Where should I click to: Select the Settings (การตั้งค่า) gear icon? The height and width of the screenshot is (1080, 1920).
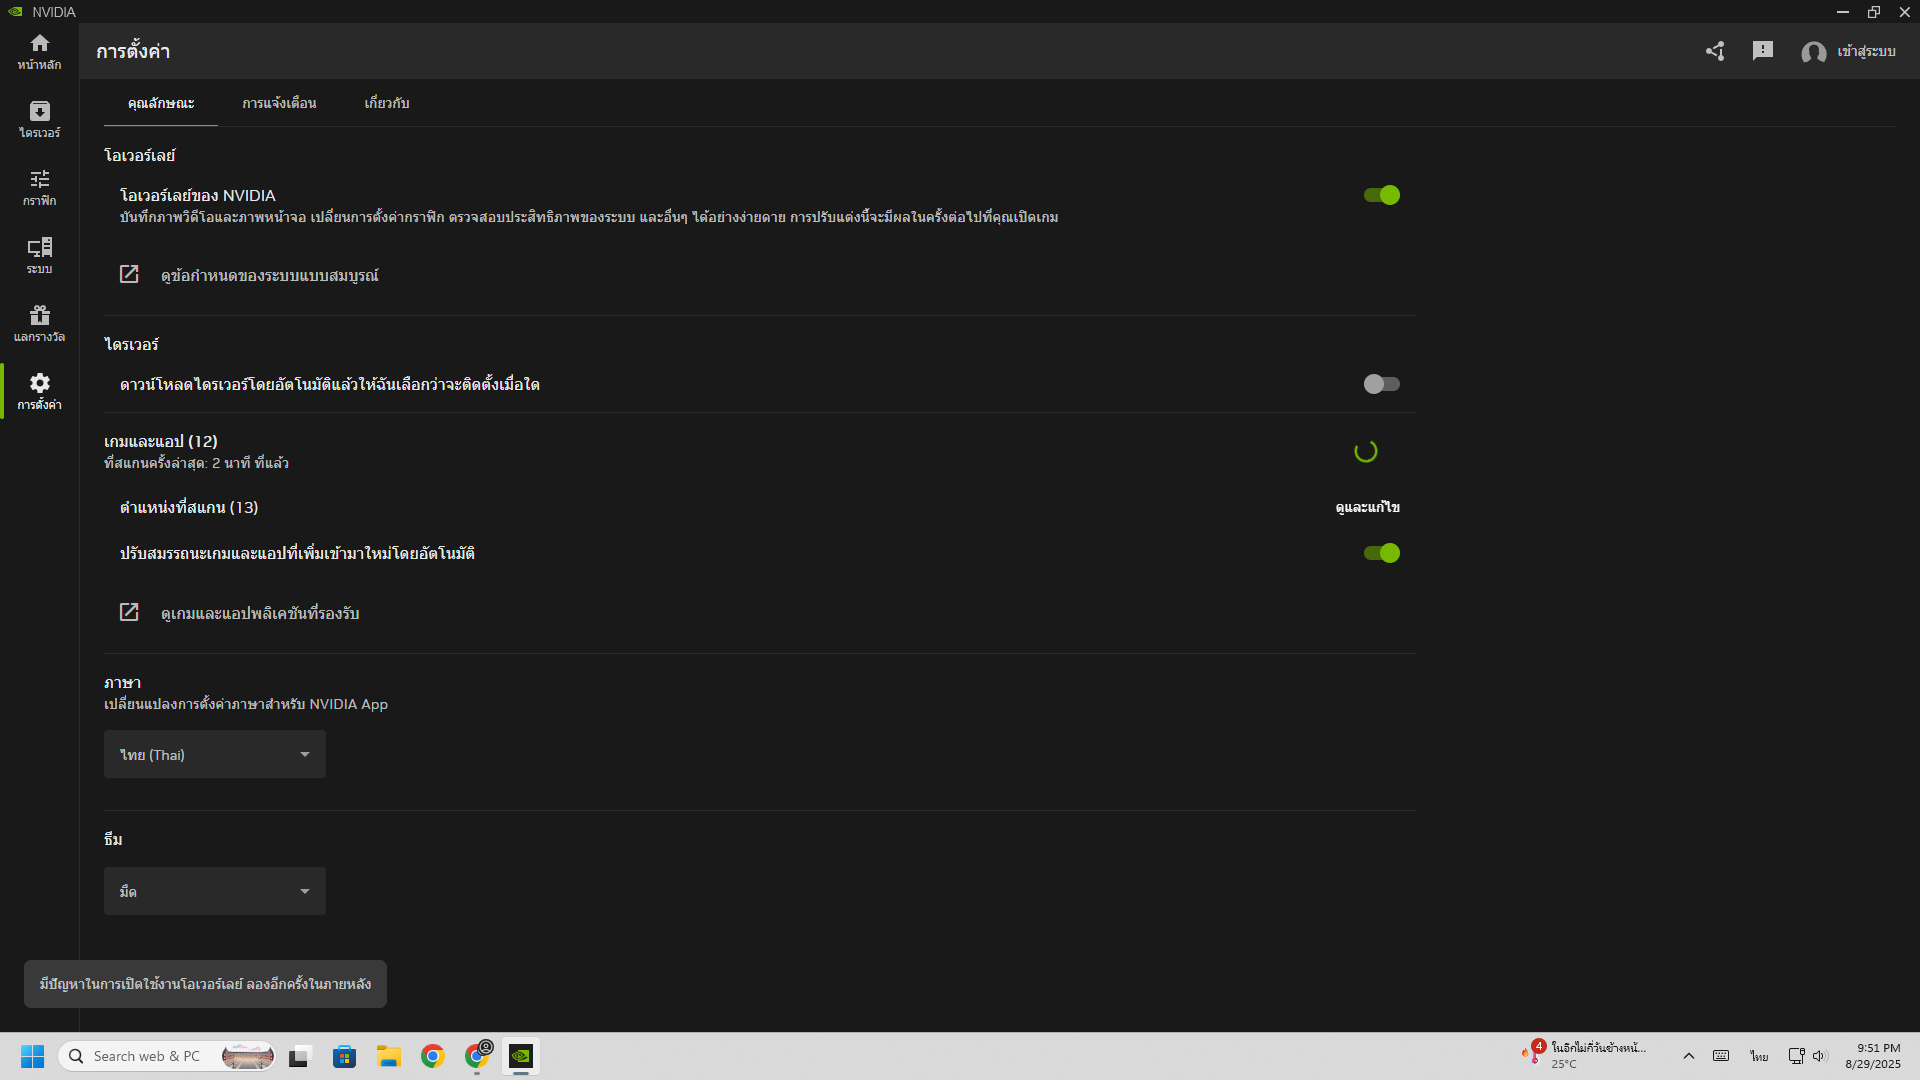(x=39, y=391)
